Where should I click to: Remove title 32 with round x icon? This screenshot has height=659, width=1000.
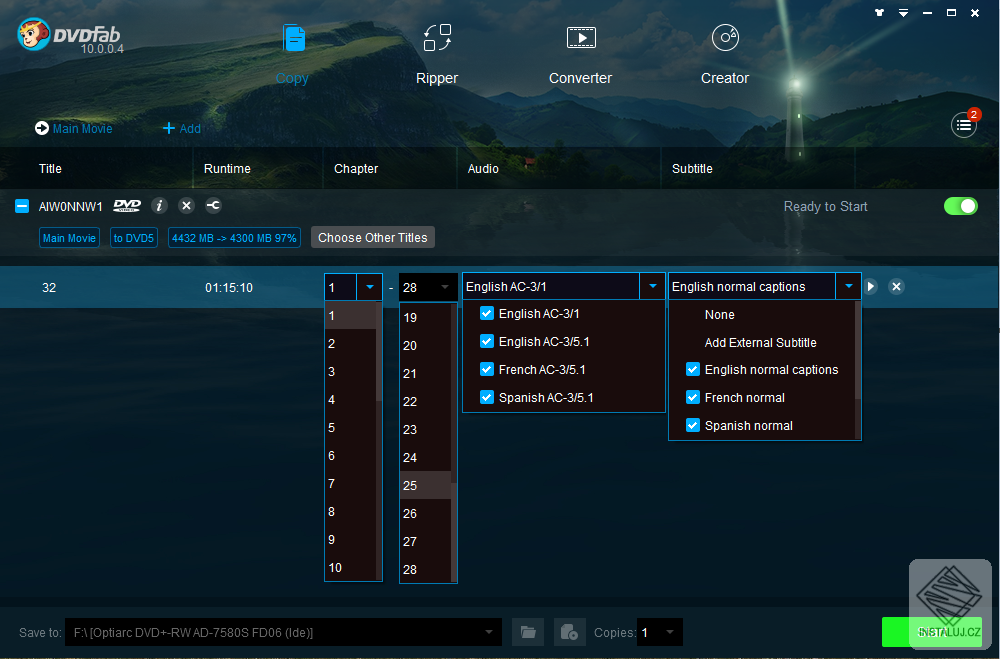[896, 286]
